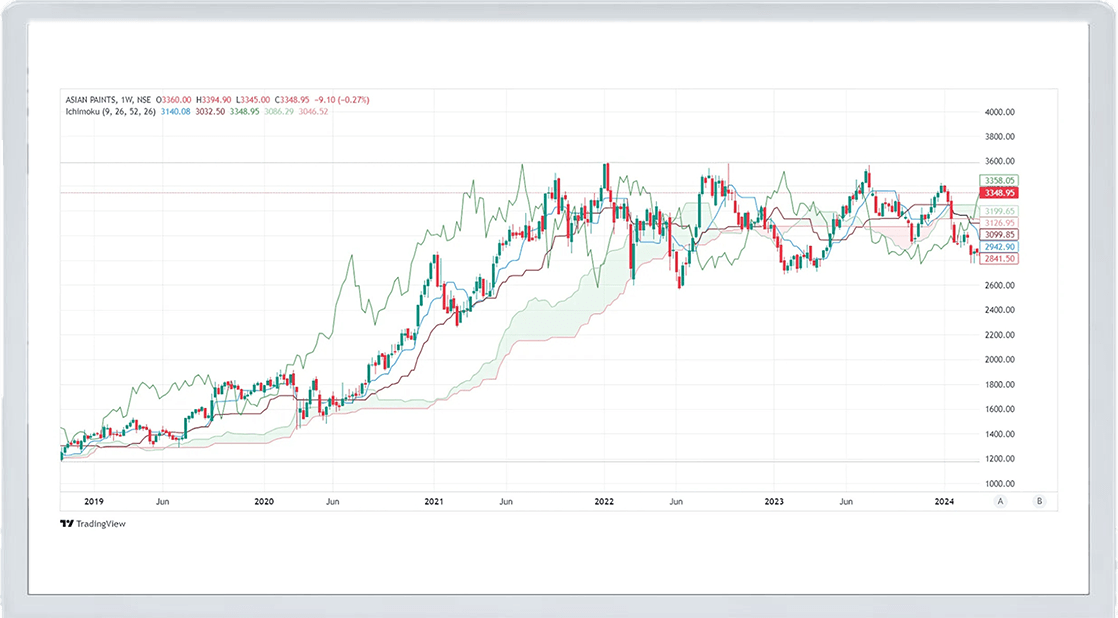The image size is (1118, 618).
Task: Click the 2019 label on the time axis
Action: point(93,500)
